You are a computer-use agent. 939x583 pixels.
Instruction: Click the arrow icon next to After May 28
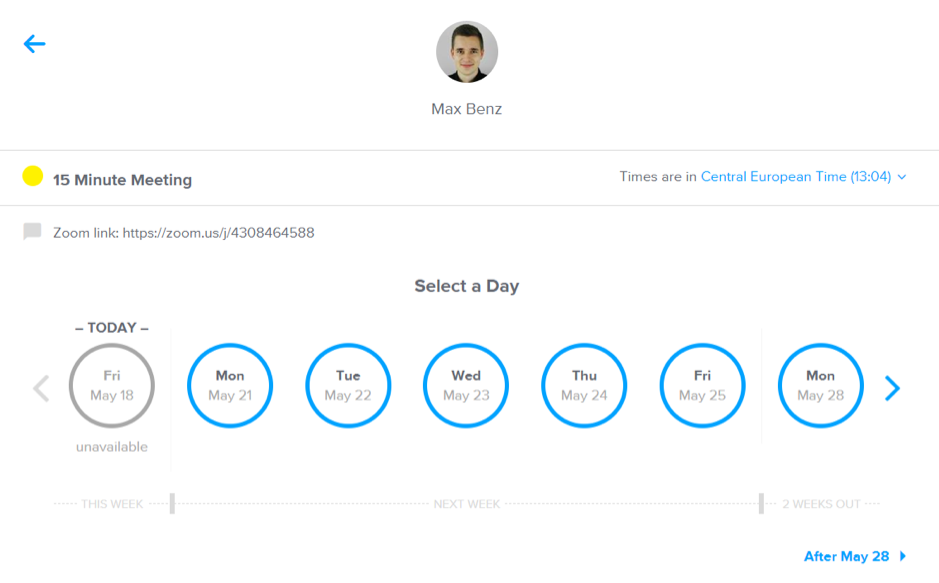(x=905, y=556)
